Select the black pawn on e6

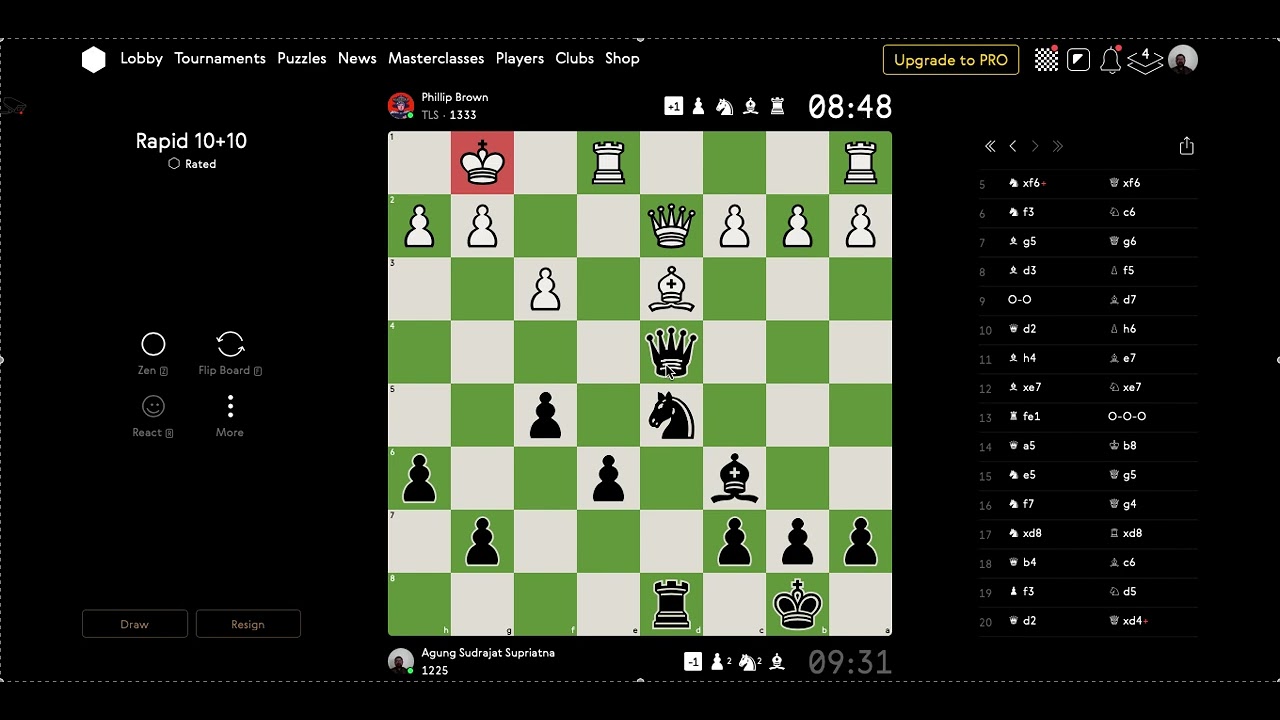click(x=608, y=478)
